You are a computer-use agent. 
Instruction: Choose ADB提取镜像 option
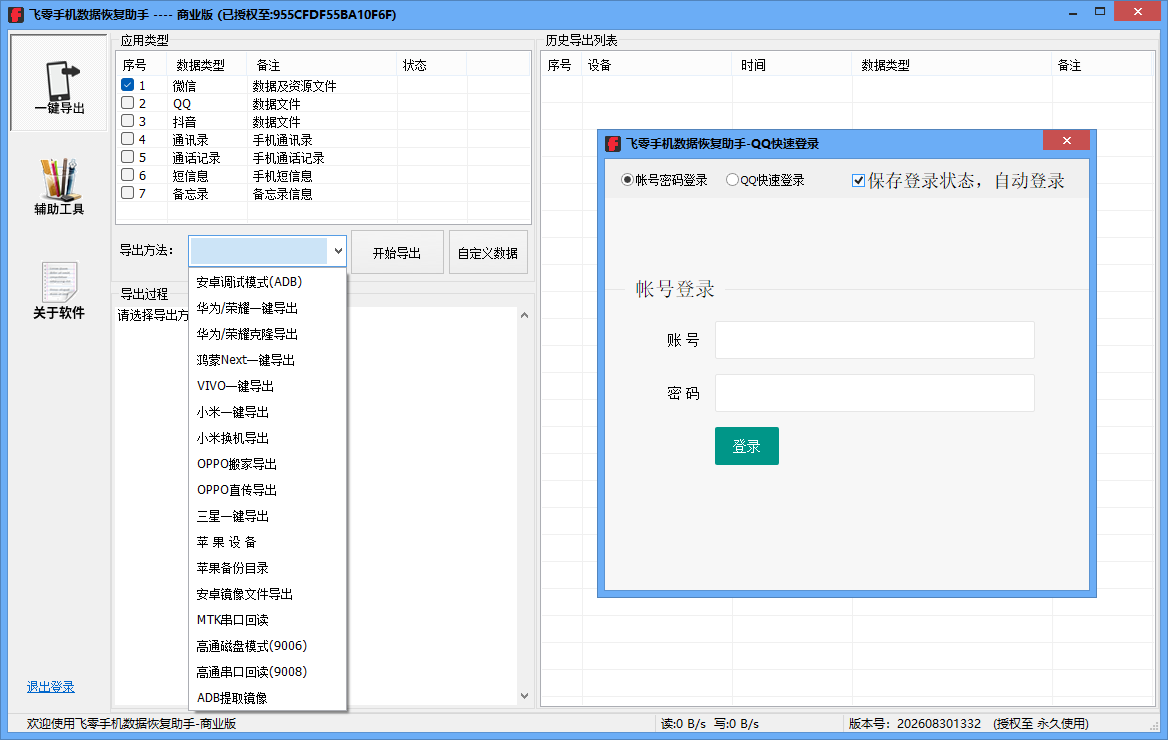[267, 698]
